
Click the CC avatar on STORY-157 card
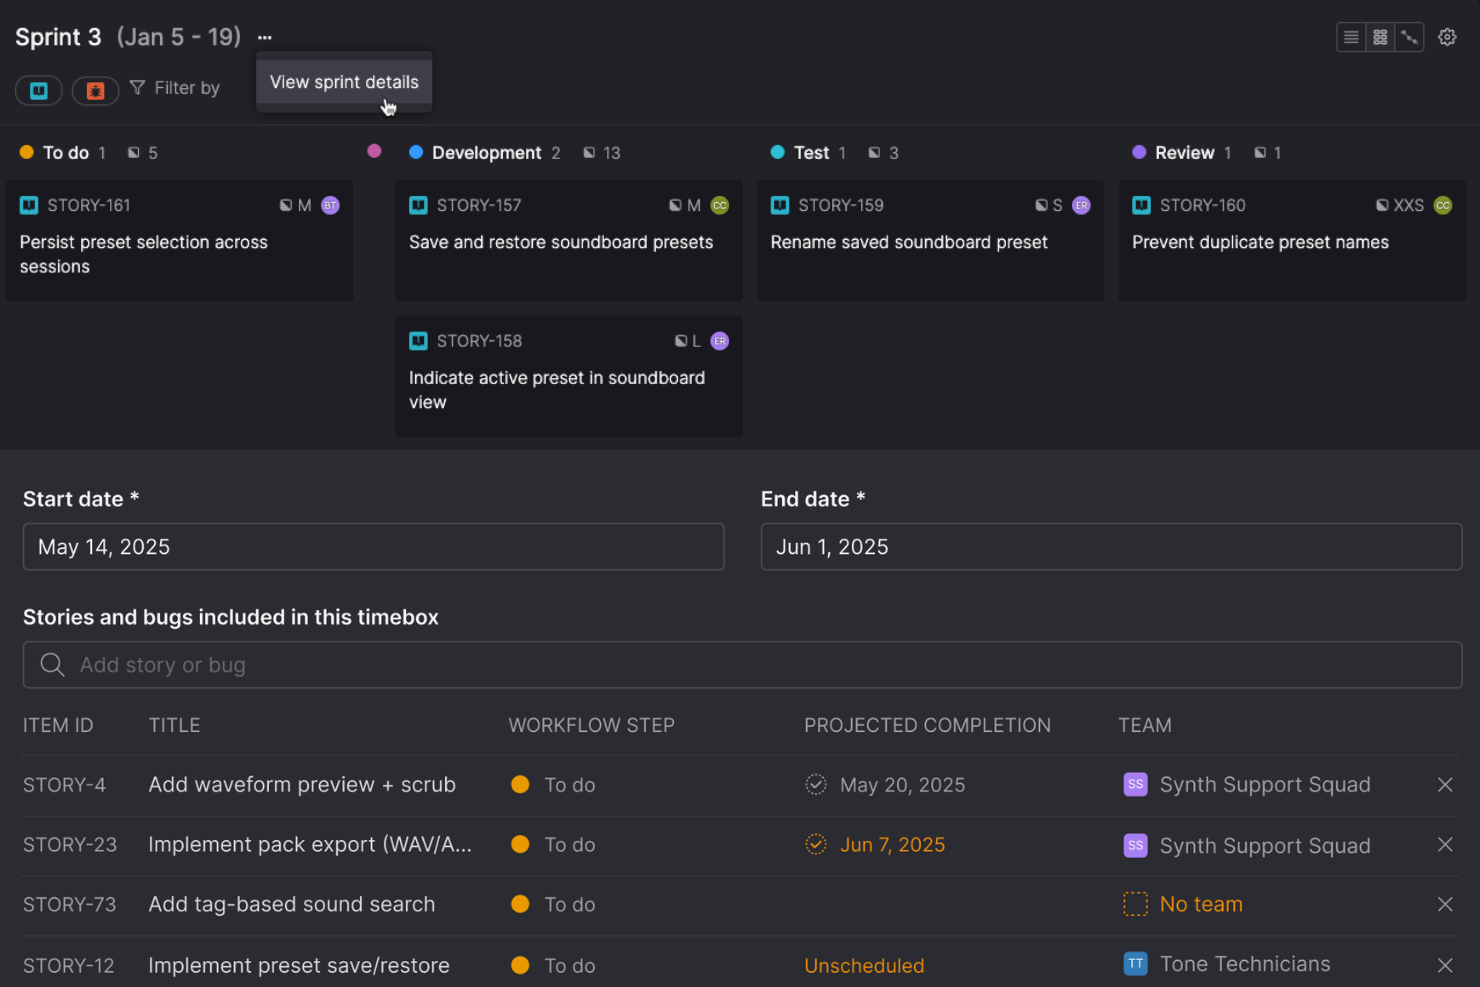coord(720,205)
